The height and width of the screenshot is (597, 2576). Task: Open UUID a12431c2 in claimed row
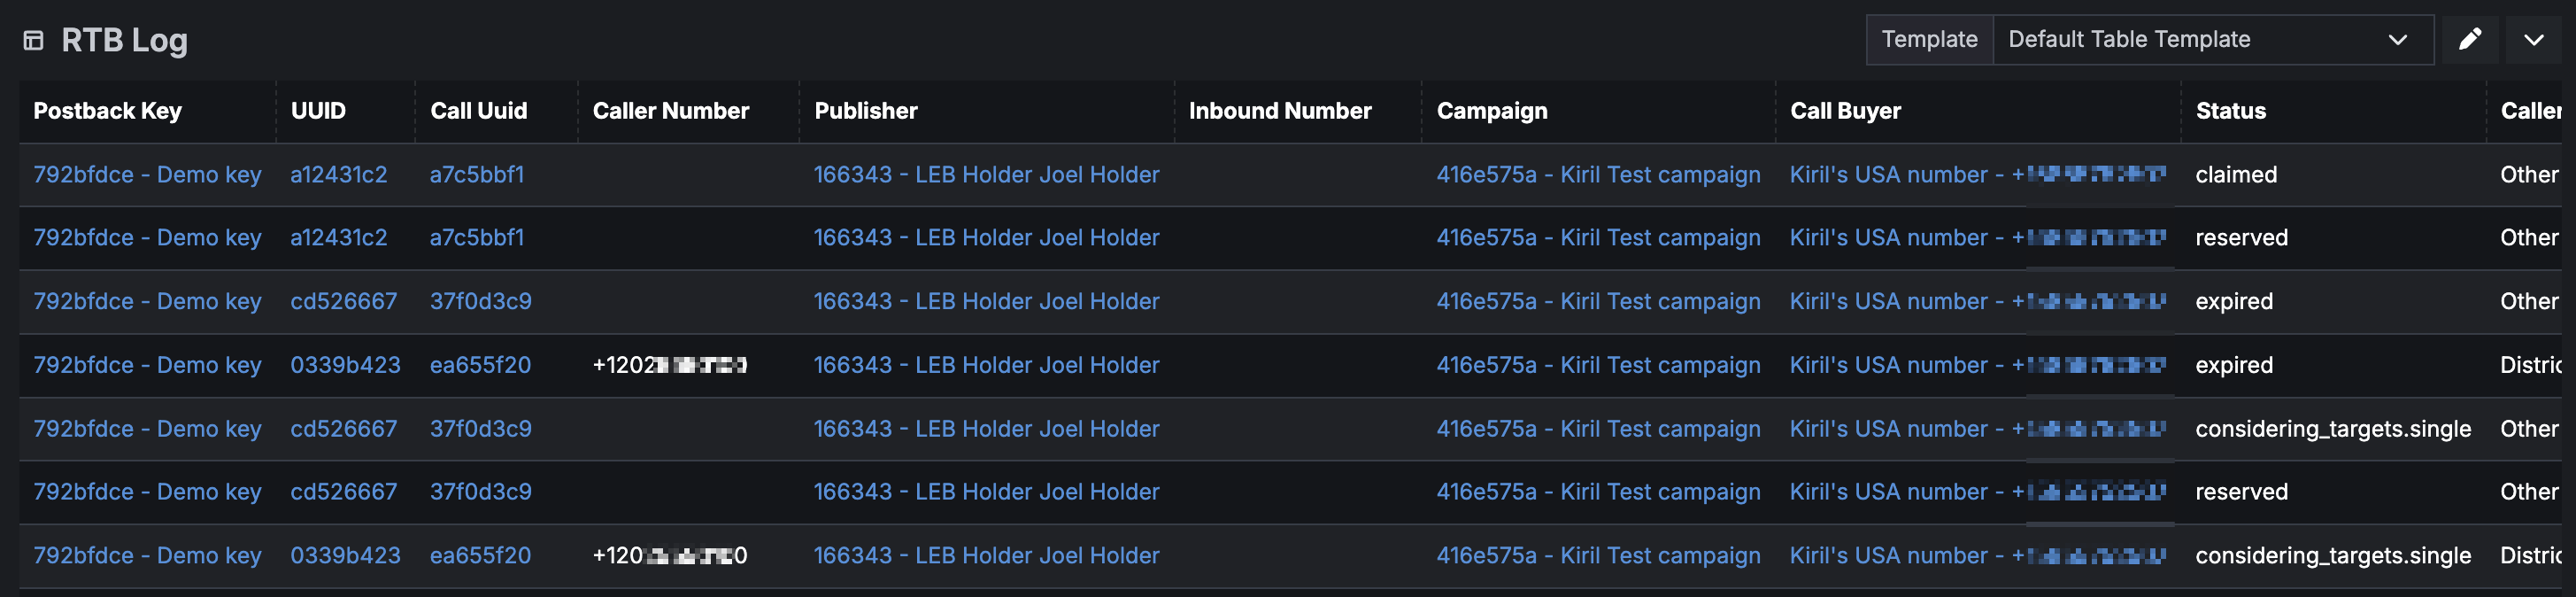pyautogui.click(x=339, y=175)
